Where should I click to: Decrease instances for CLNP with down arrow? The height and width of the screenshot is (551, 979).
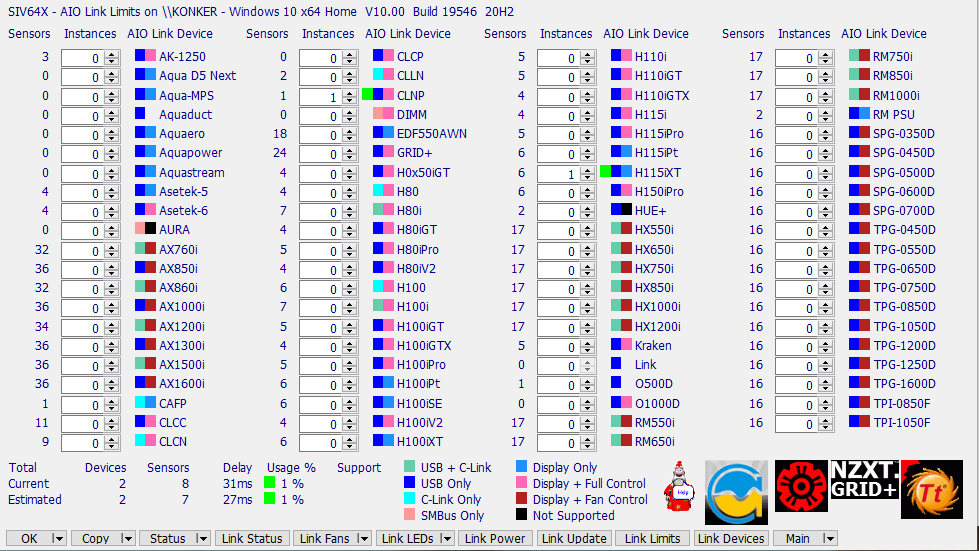(350, 100)
